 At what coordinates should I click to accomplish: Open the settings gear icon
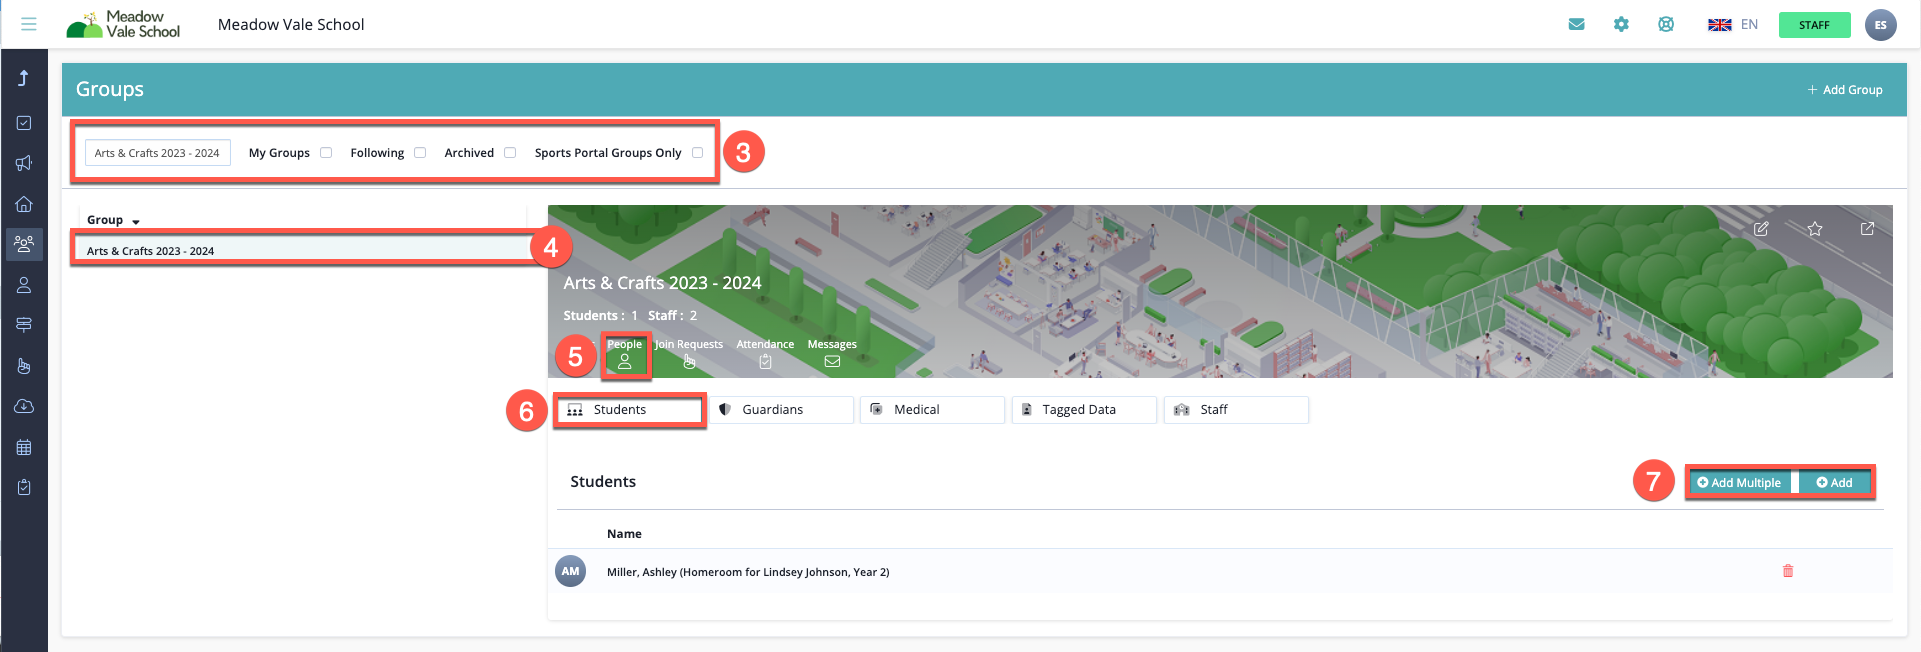[x=1621, y=24]
